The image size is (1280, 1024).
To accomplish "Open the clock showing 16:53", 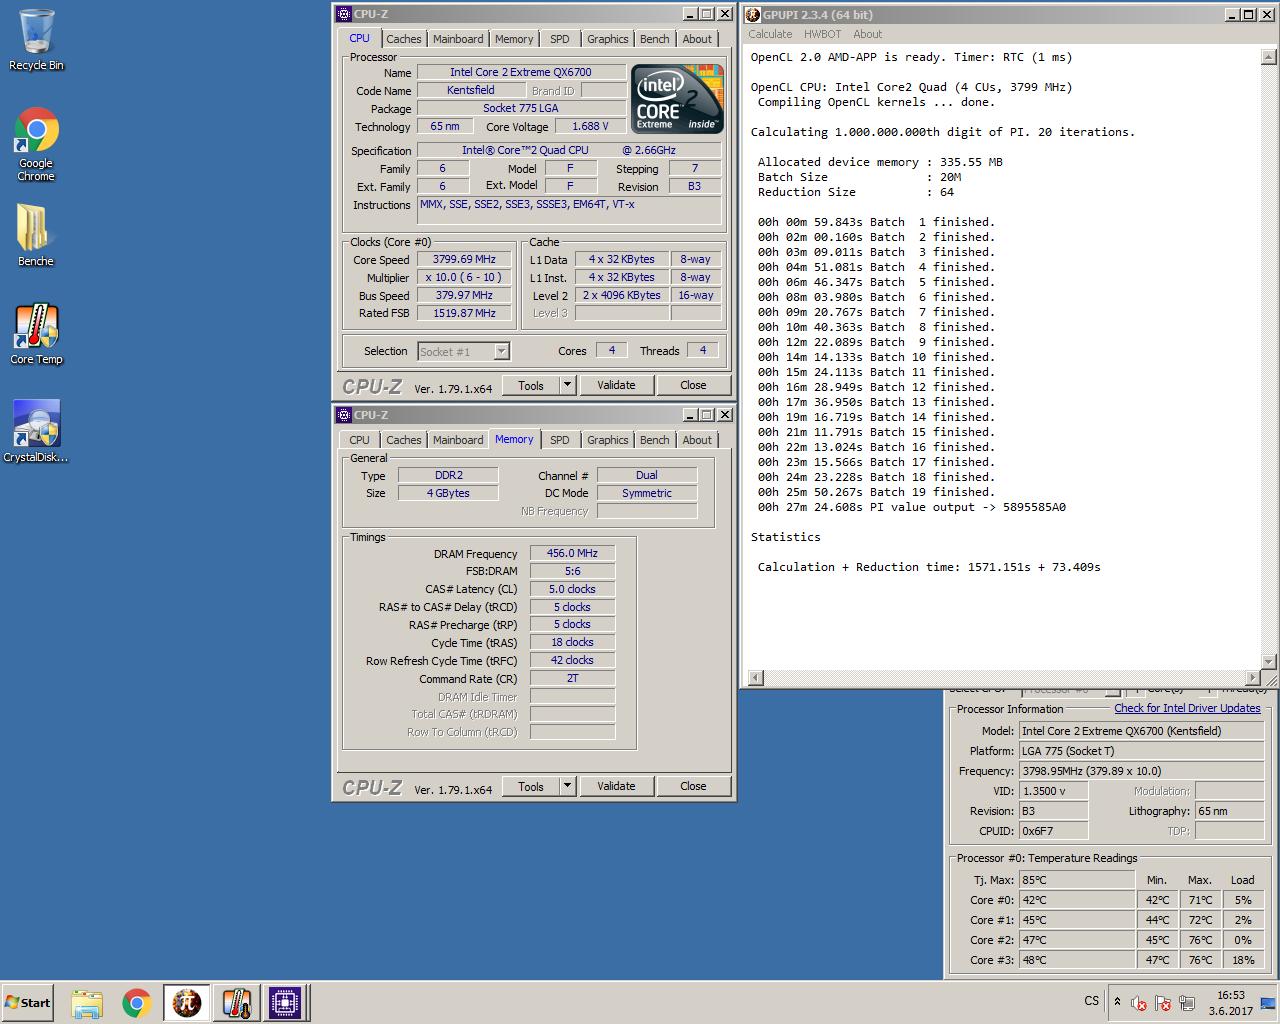I will coord(1231,1002).
